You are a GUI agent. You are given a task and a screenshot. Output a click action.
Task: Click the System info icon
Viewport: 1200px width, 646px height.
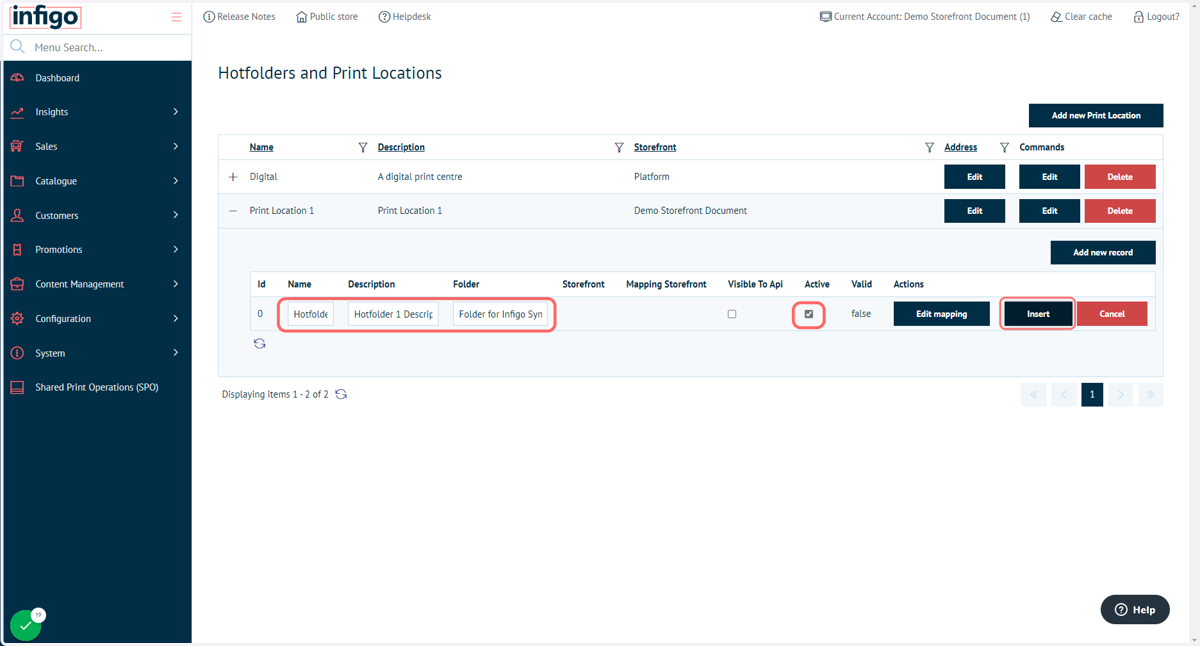[17, 353]
